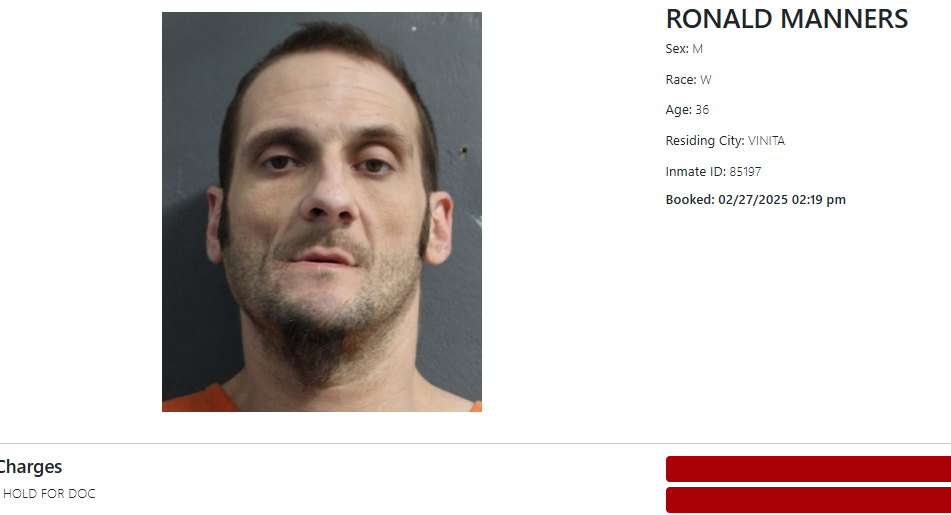The image size is (951, 515).
Task: Click the race value W
Action: [x=705, y=79]
